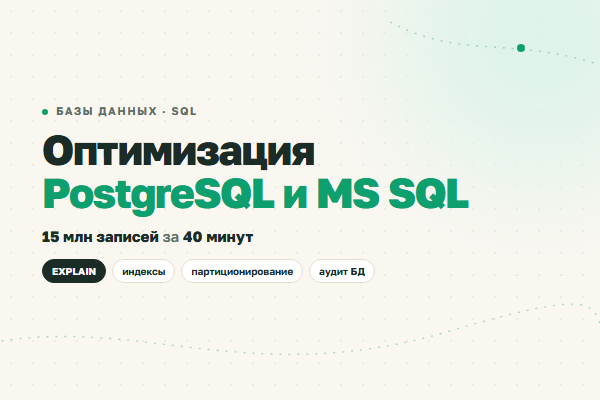This screenshot has width=600, height=400.
Task: Select the "индексы" tag
Action: click(x=143, y=271)
